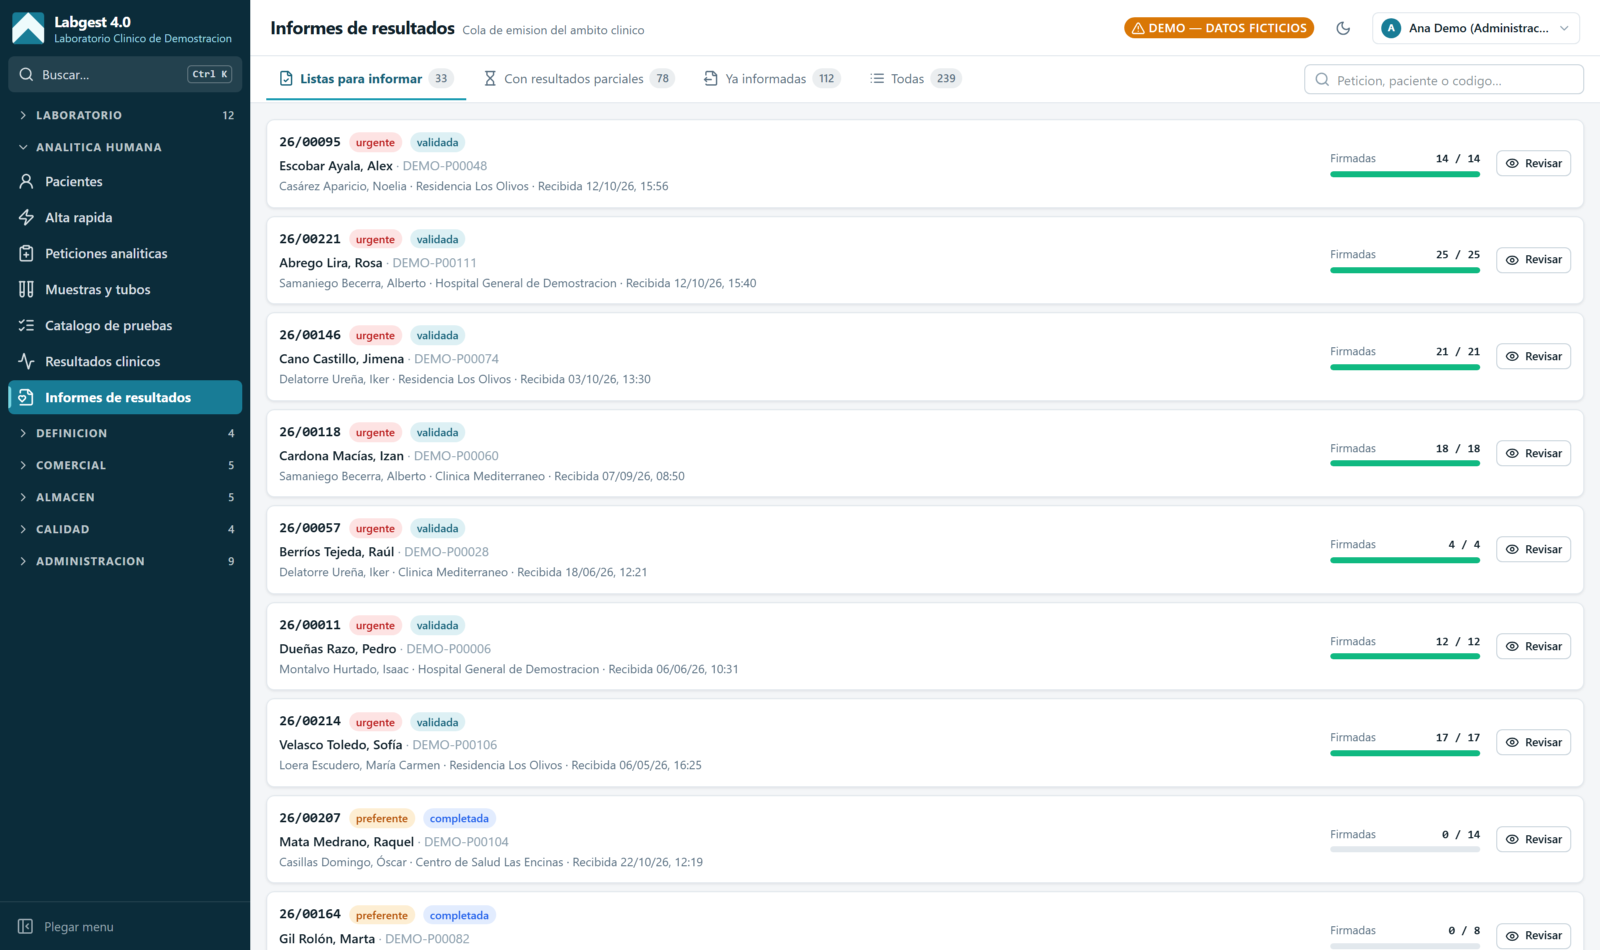The height and width of the screenshot is (950, 1600).
Task: Click the Ana Demo avatar circle
Action: [x=1391, y=28]
